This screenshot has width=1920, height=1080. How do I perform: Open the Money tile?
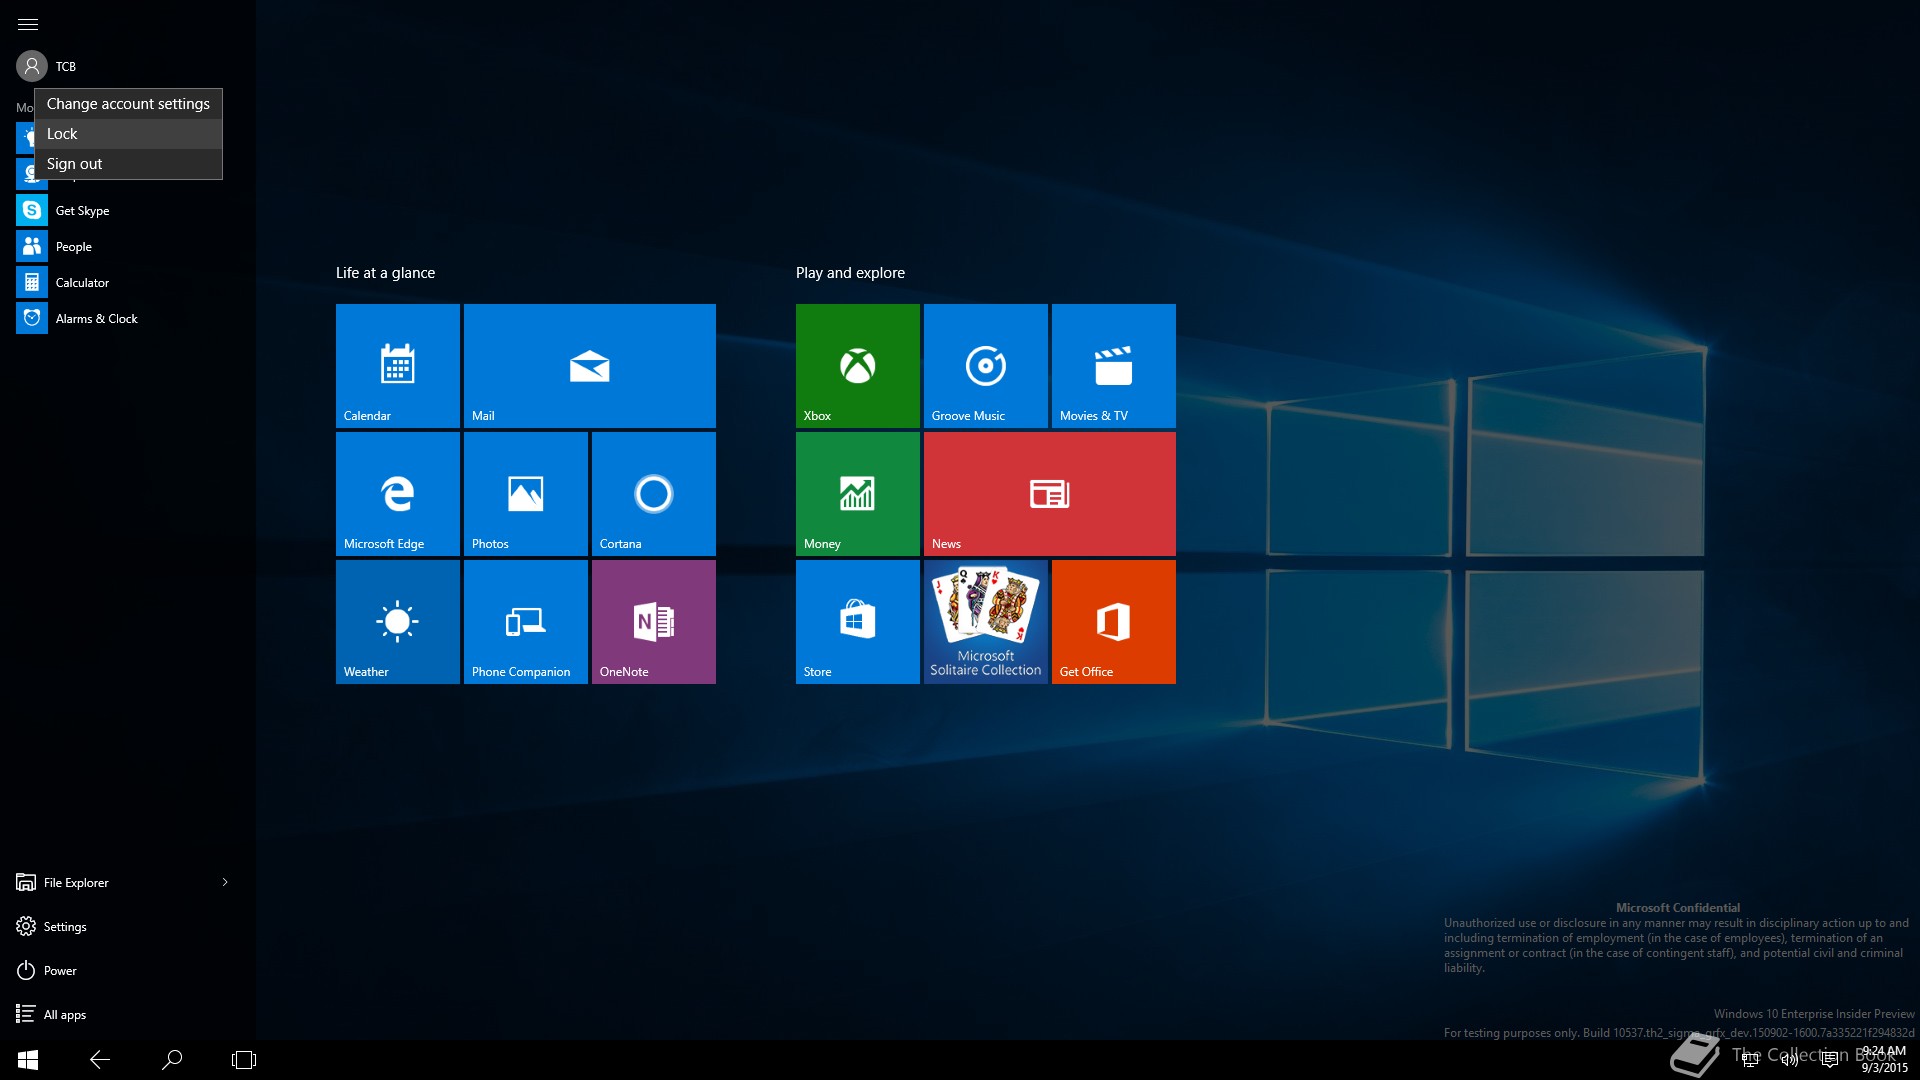(x=858, y=494)
